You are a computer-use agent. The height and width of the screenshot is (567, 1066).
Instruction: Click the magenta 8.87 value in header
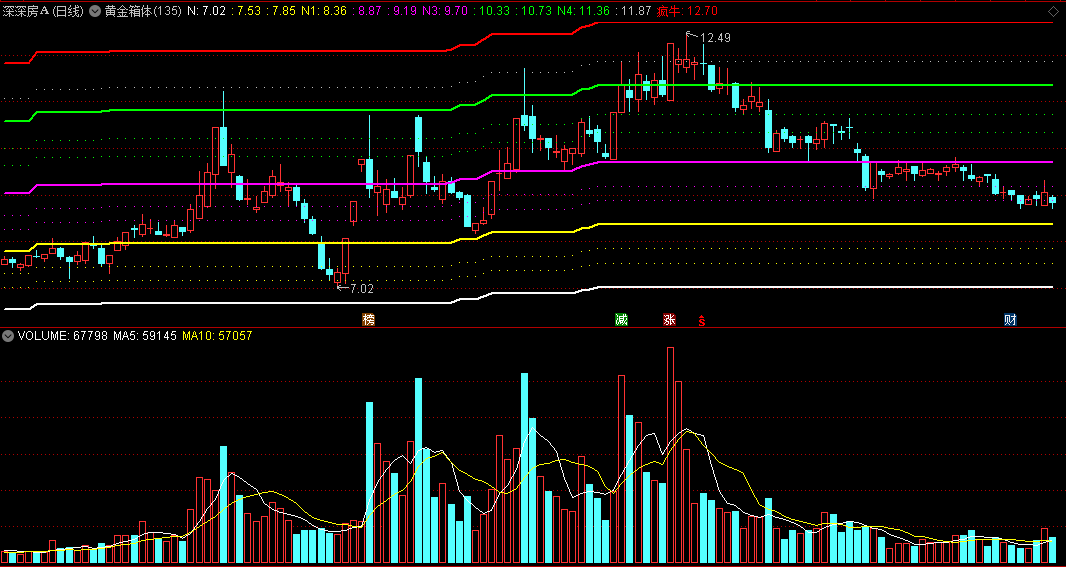click(x=370, y=11)
